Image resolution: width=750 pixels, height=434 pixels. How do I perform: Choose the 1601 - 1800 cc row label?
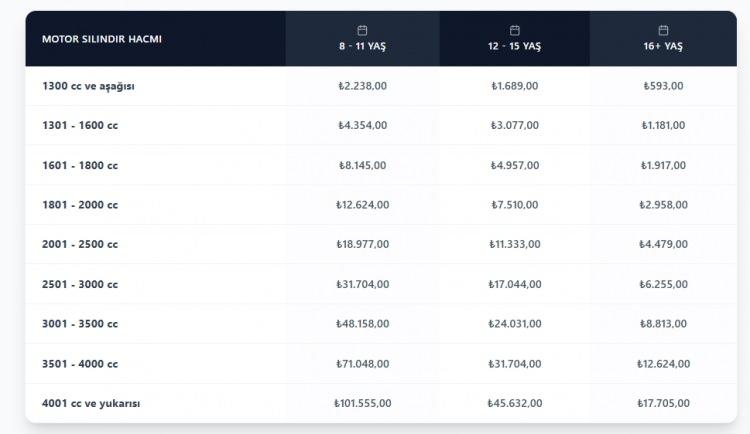coord(80,165)
